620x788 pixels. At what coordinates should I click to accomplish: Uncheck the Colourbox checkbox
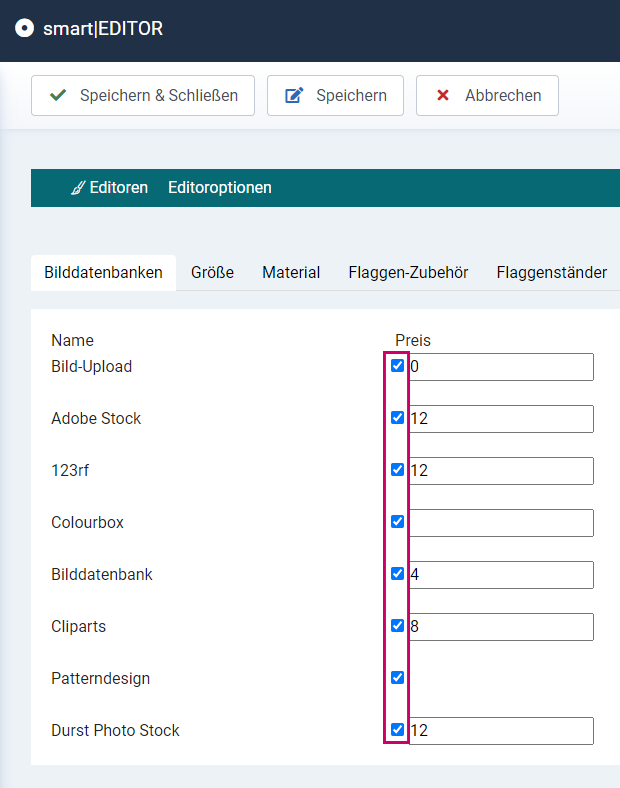point(397,522)
